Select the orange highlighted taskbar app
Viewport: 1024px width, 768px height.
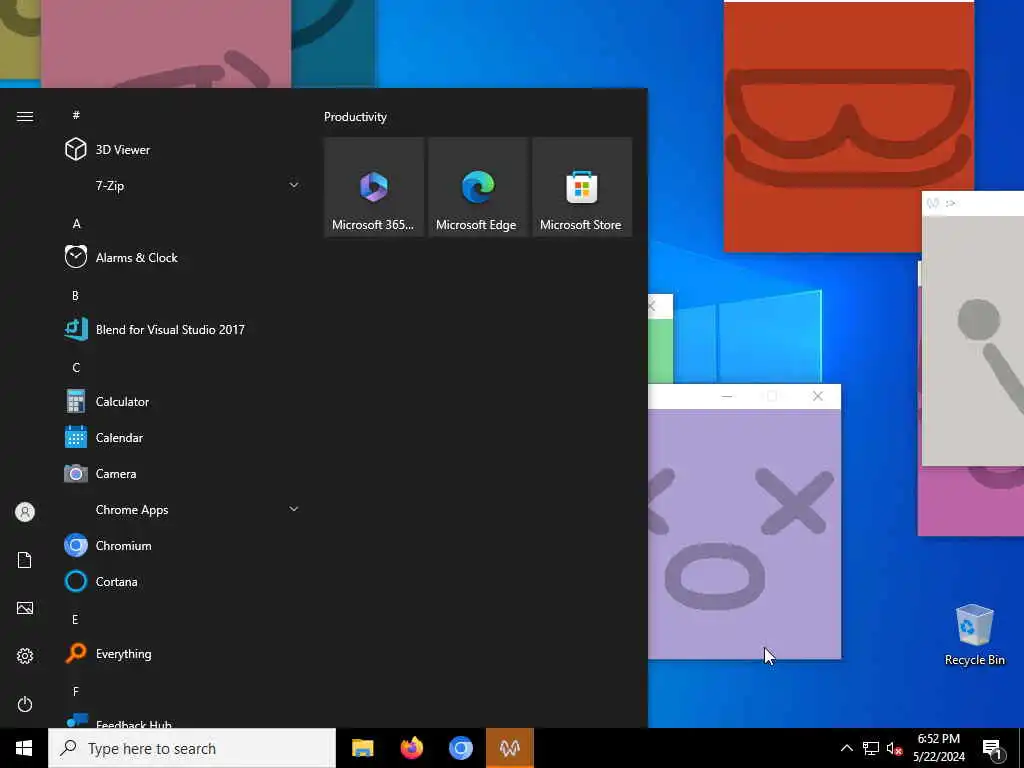(x=509, y=748)
